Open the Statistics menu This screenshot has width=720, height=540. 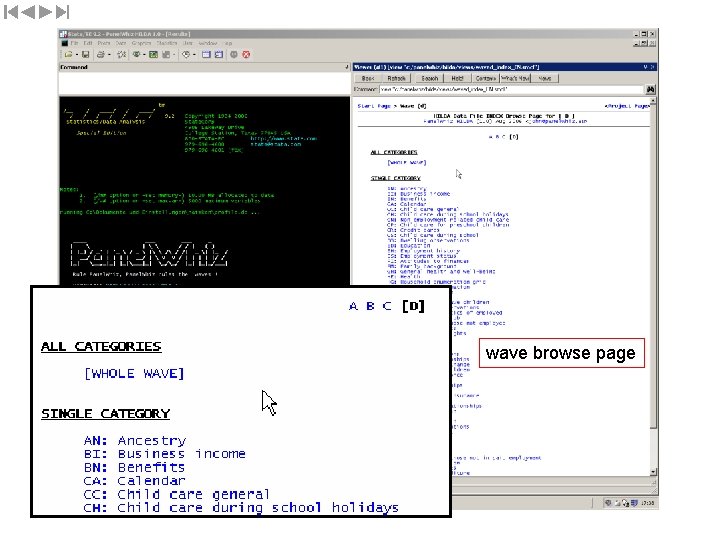pos(167,43)
